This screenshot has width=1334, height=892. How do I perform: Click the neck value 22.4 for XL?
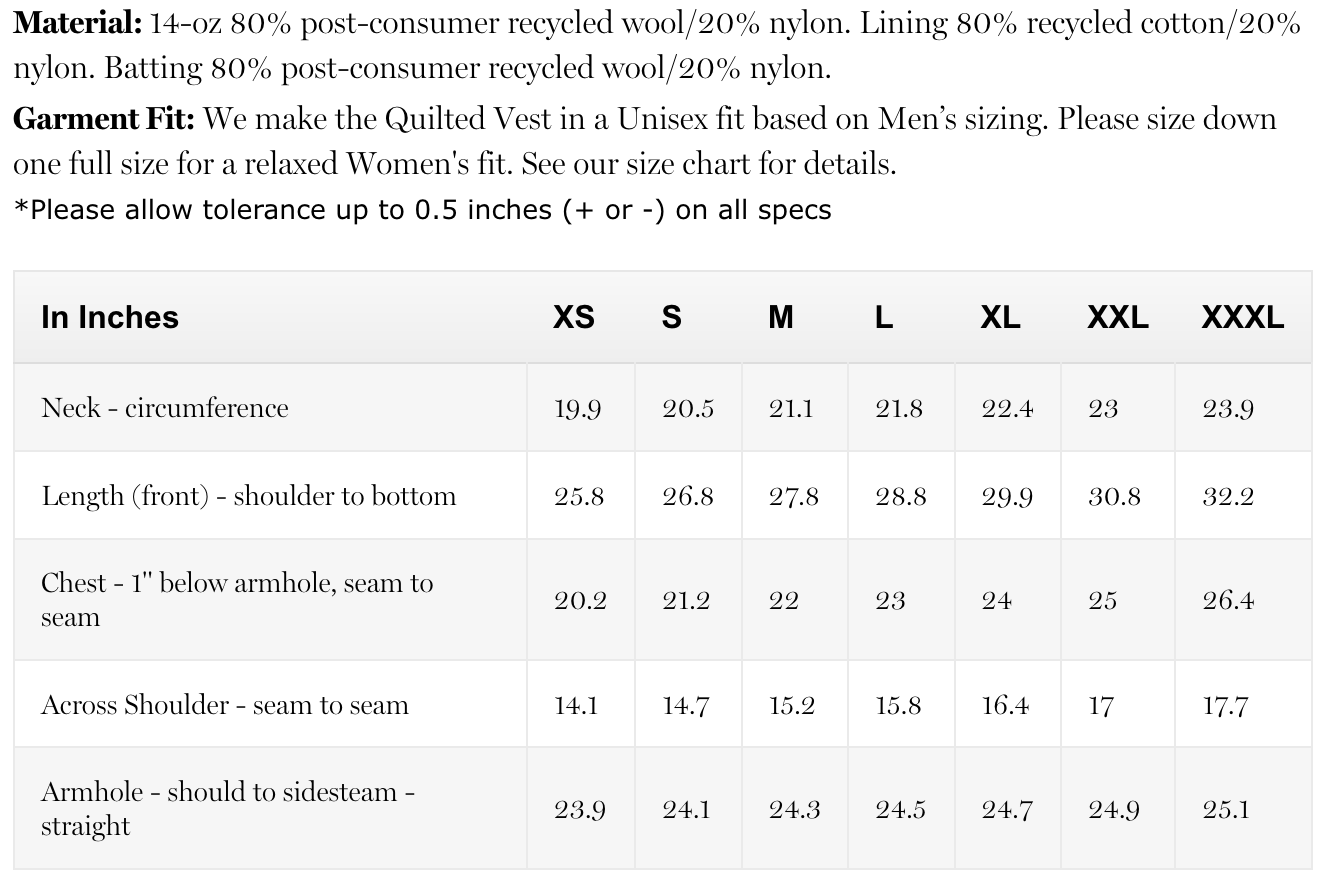(1007, 409)
